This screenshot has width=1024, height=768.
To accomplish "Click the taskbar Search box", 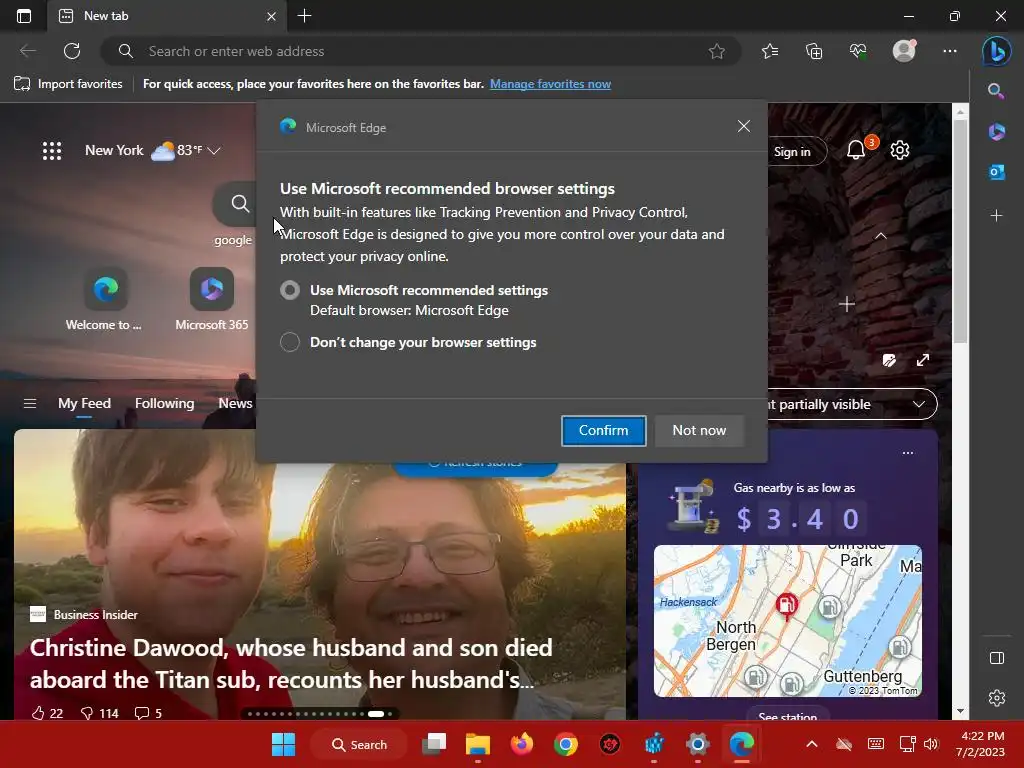I will coord(359,744).
